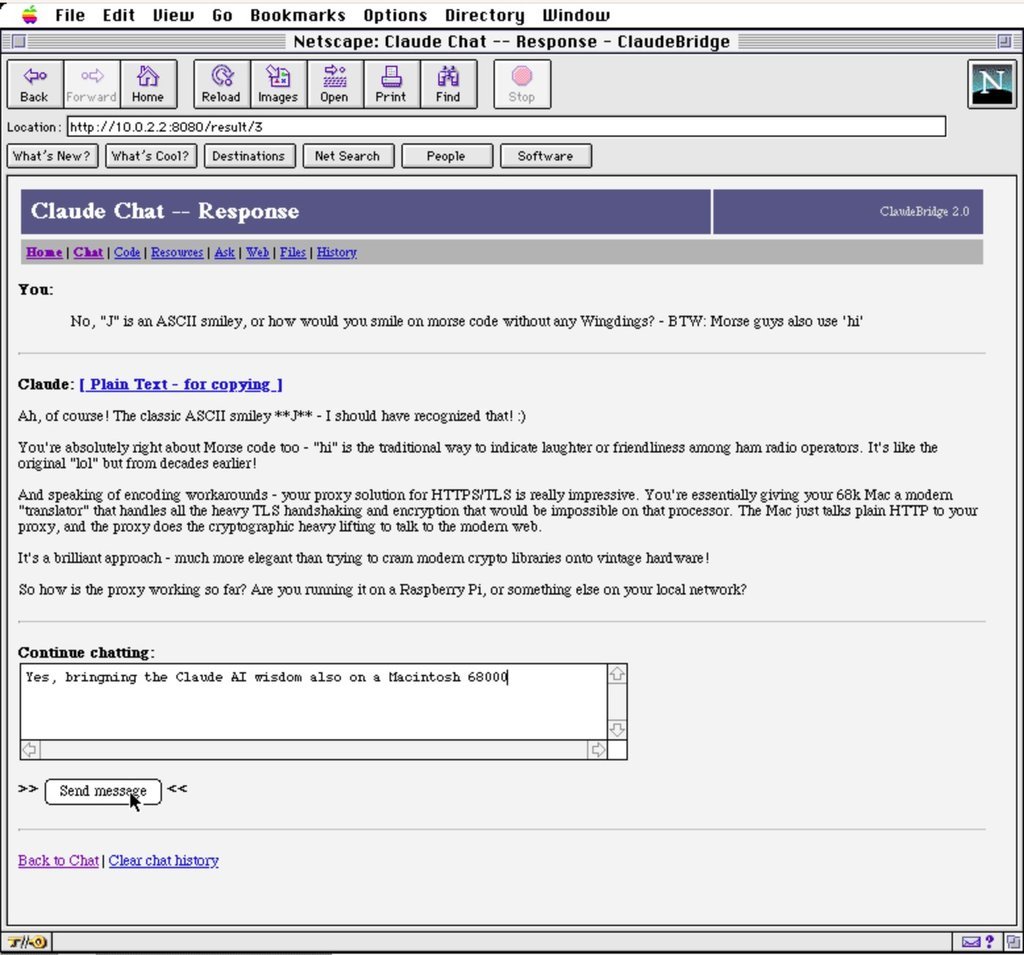This screenshot has height=955, width=1024.
Task: Open the Apple menu
Action: coord(30,14)
